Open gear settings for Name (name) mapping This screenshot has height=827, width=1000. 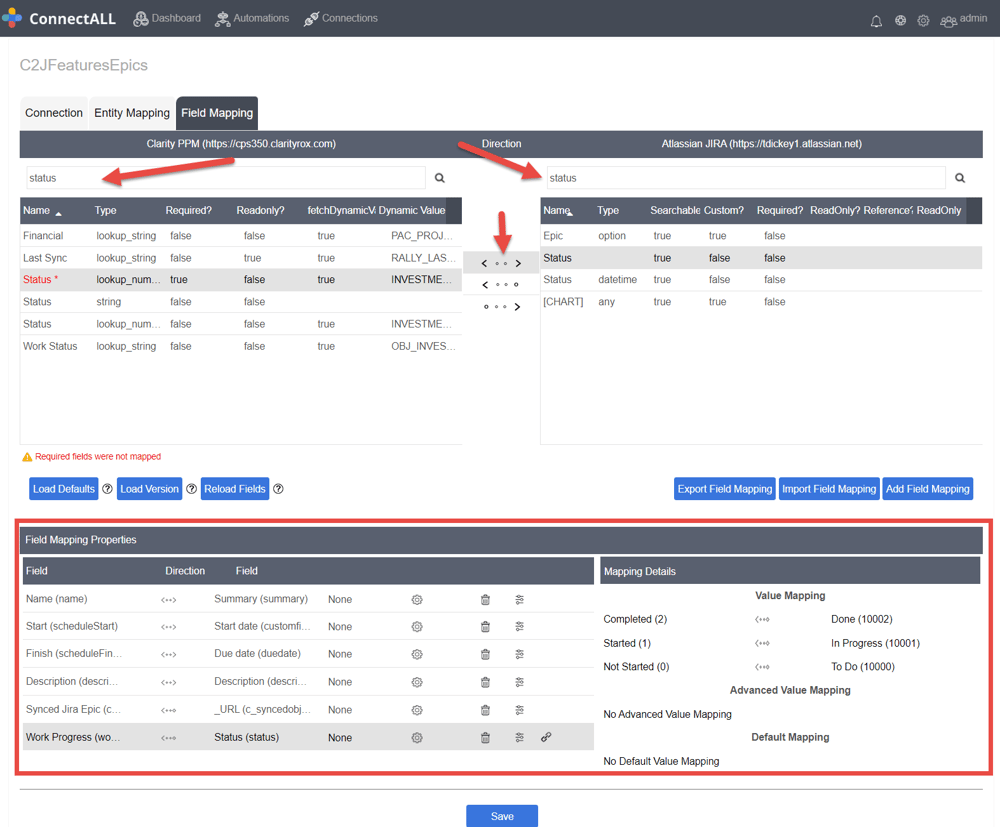pos(417,599)
